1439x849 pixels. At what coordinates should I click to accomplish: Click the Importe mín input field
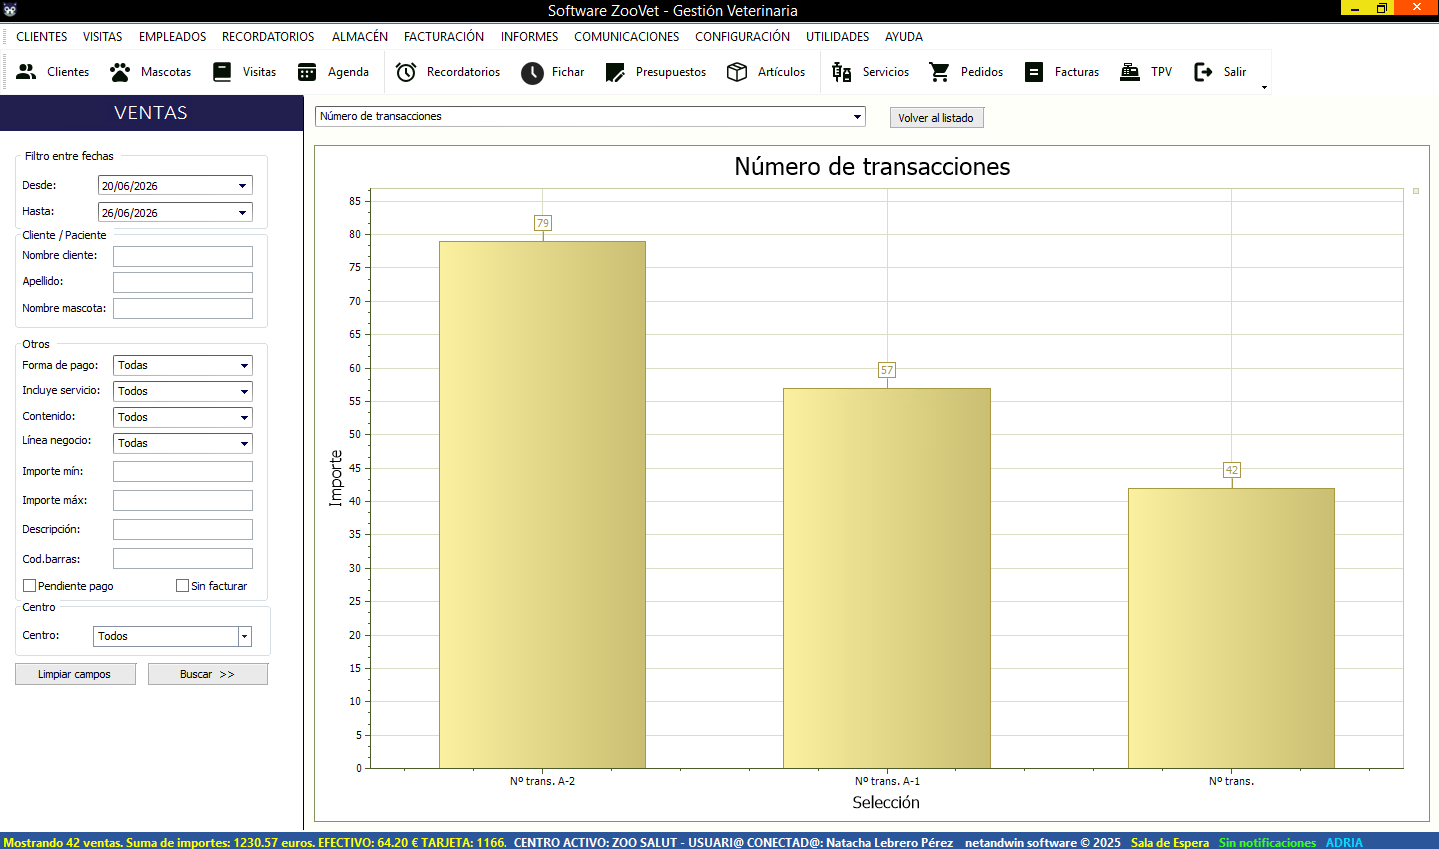coord(183,471)
